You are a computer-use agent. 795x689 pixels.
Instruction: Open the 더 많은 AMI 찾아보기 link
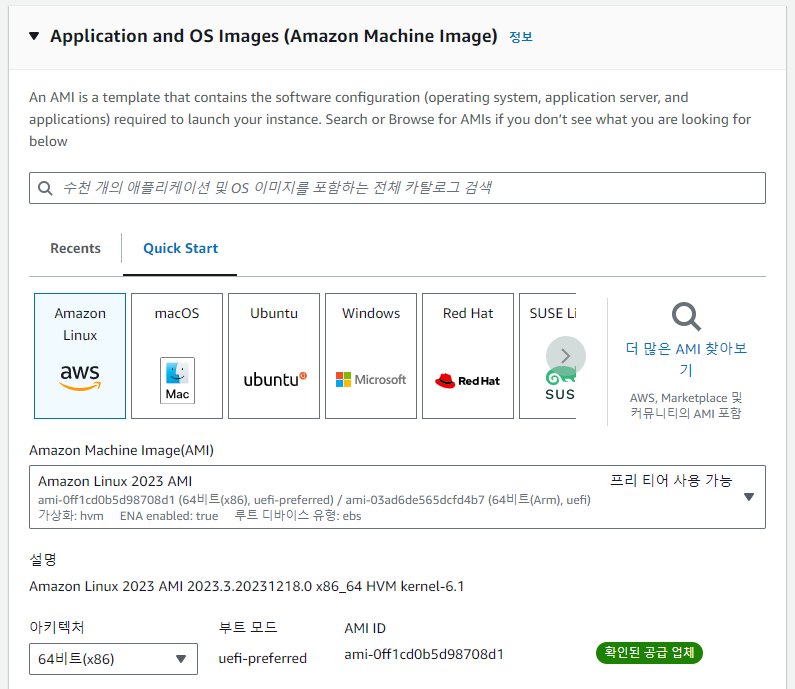tap(686, 359)
